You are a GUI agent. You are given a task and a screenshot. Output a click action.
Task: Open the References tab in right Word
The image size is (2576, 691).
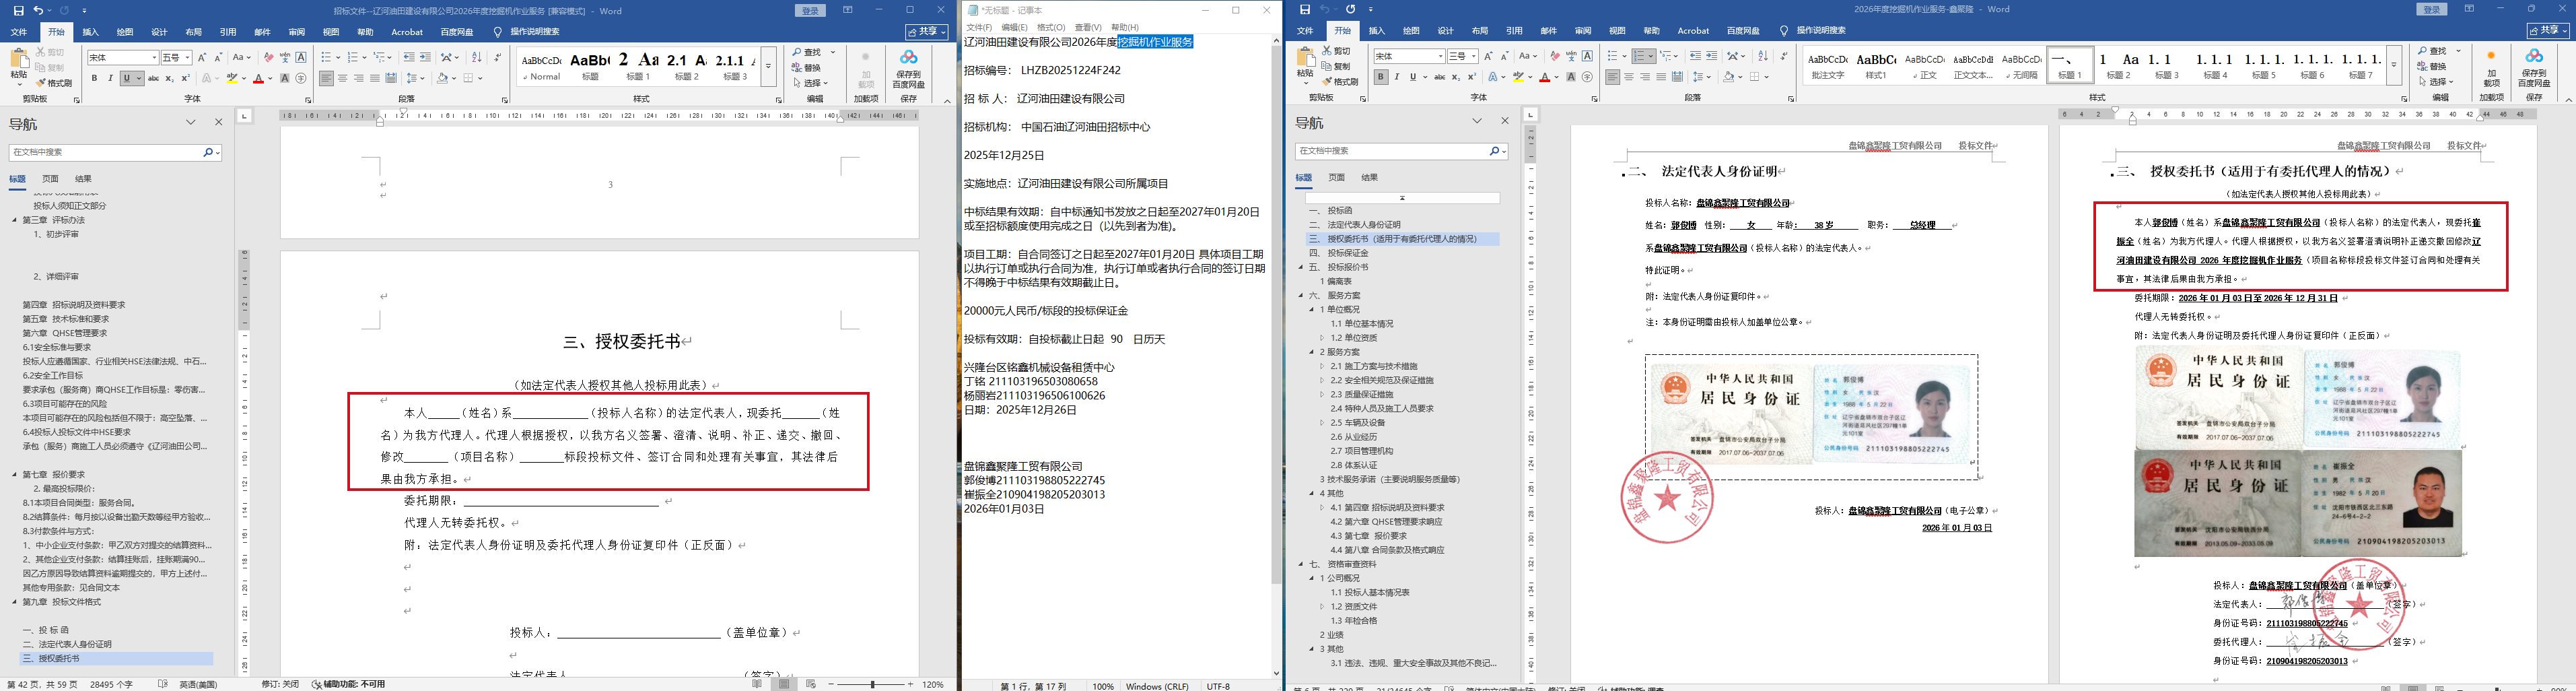tap(1514, 31)
